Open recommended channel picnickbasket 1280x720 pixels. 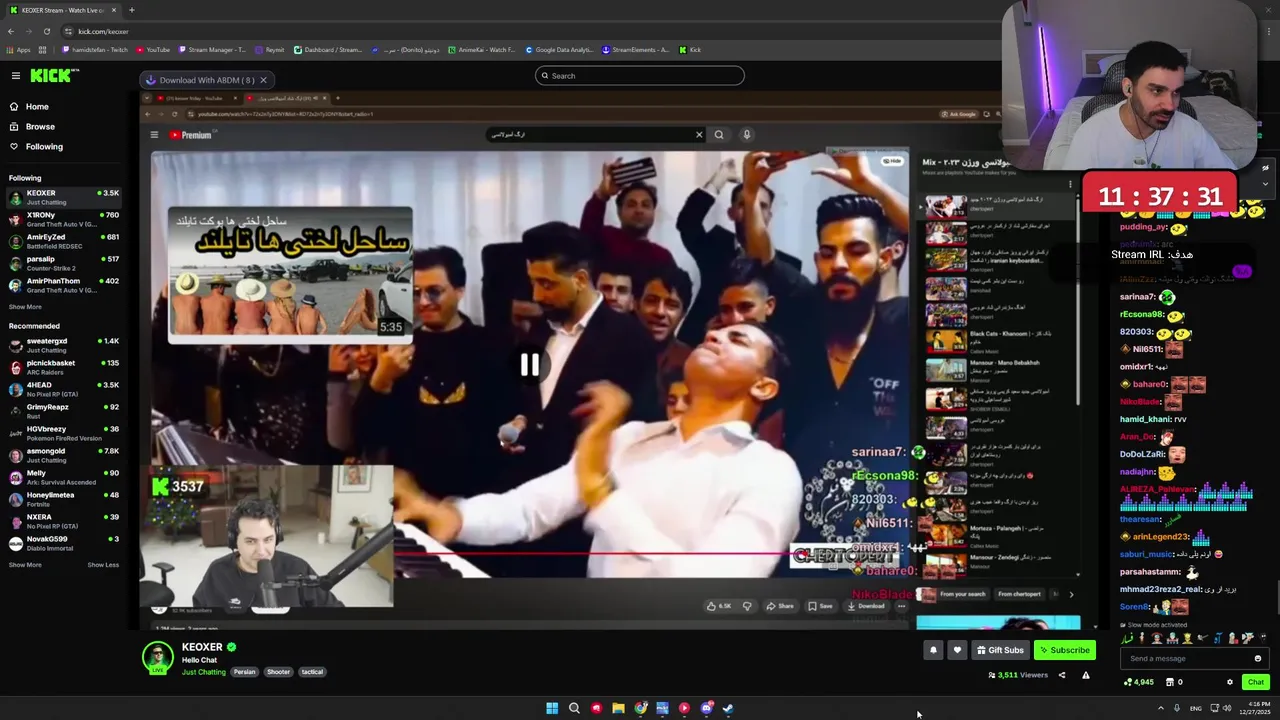coord(63,367)
